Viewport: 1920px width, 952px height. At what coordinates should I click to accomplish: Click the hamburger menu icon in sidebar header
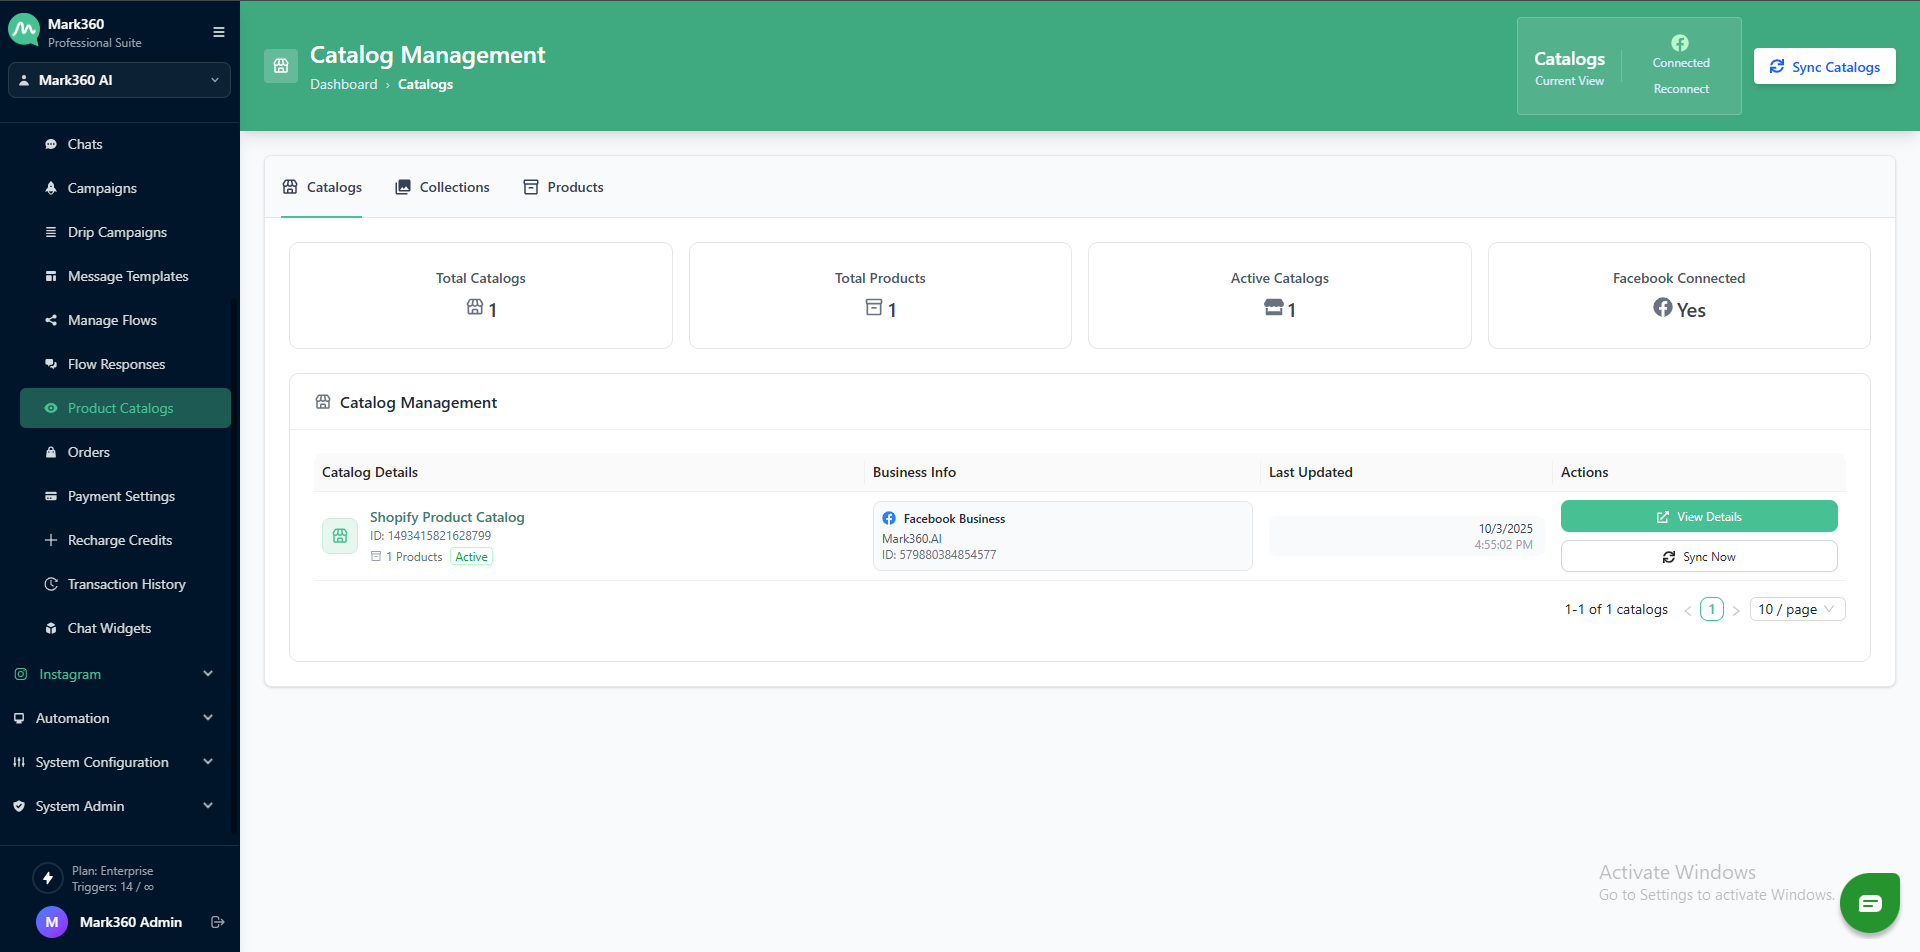coord(218,32)
